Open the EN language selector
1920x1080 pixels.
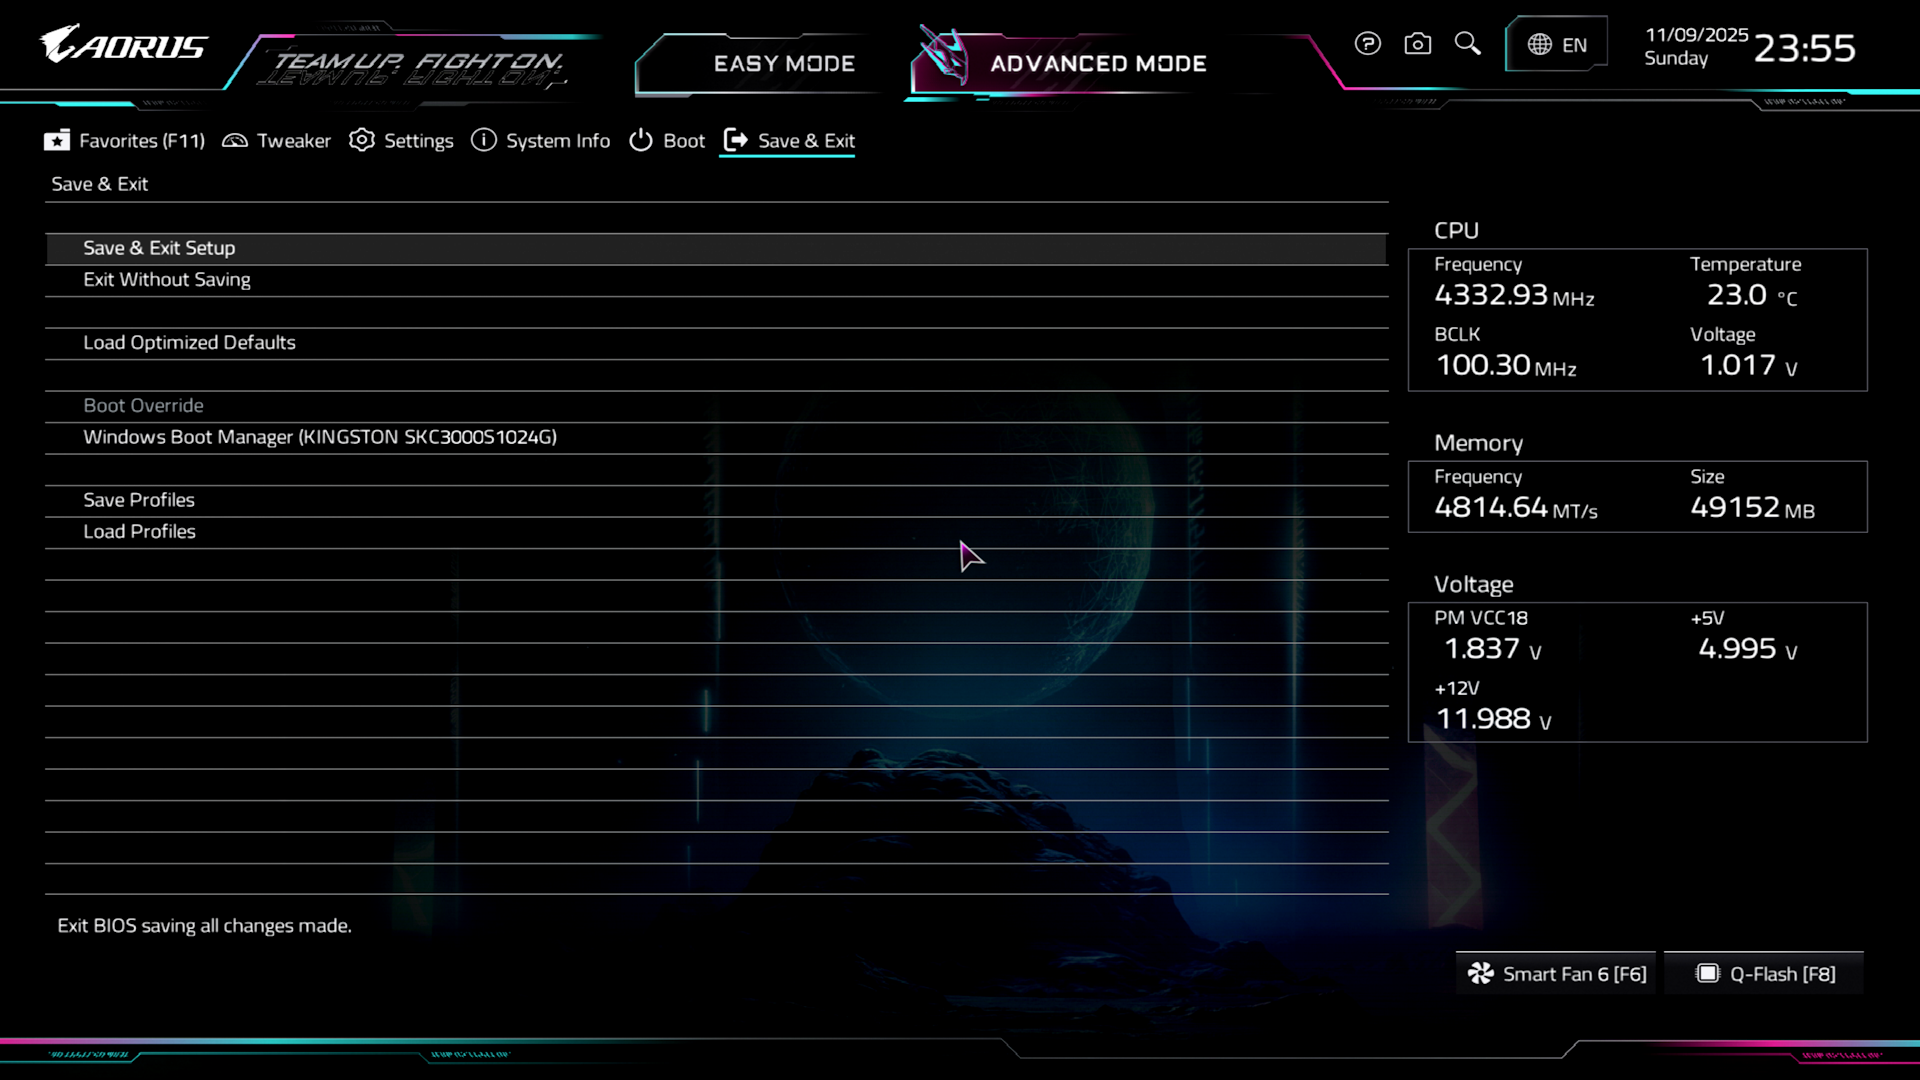click(1556, 45)
